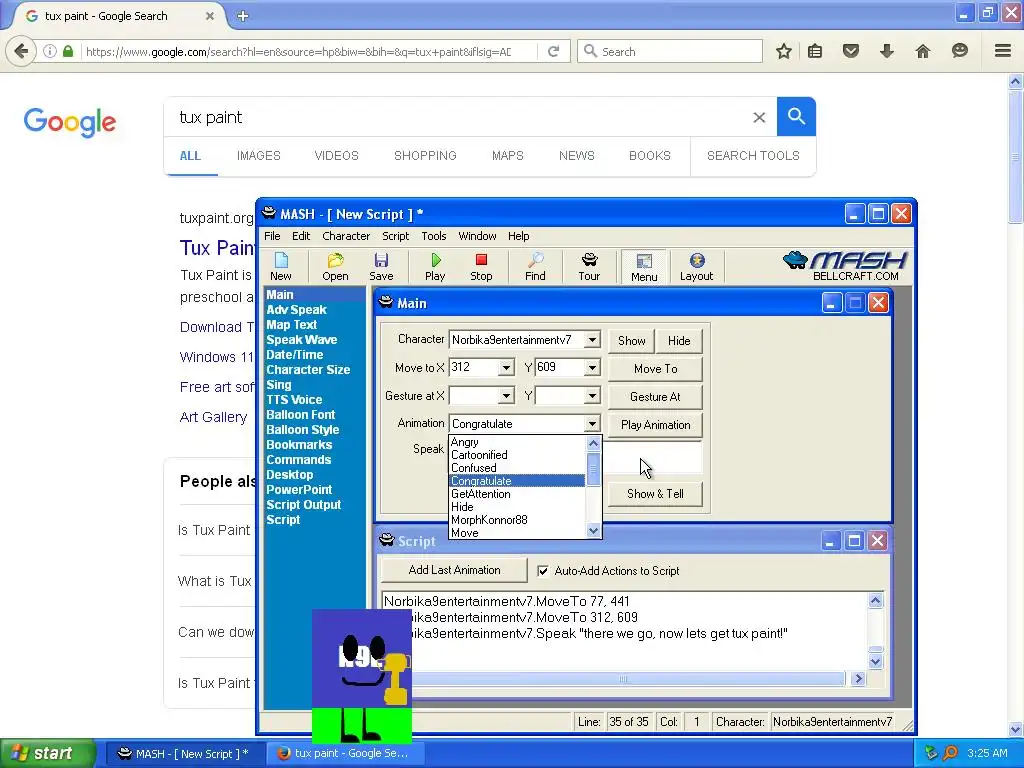Click the Hide character button

[x=679, y=341]
